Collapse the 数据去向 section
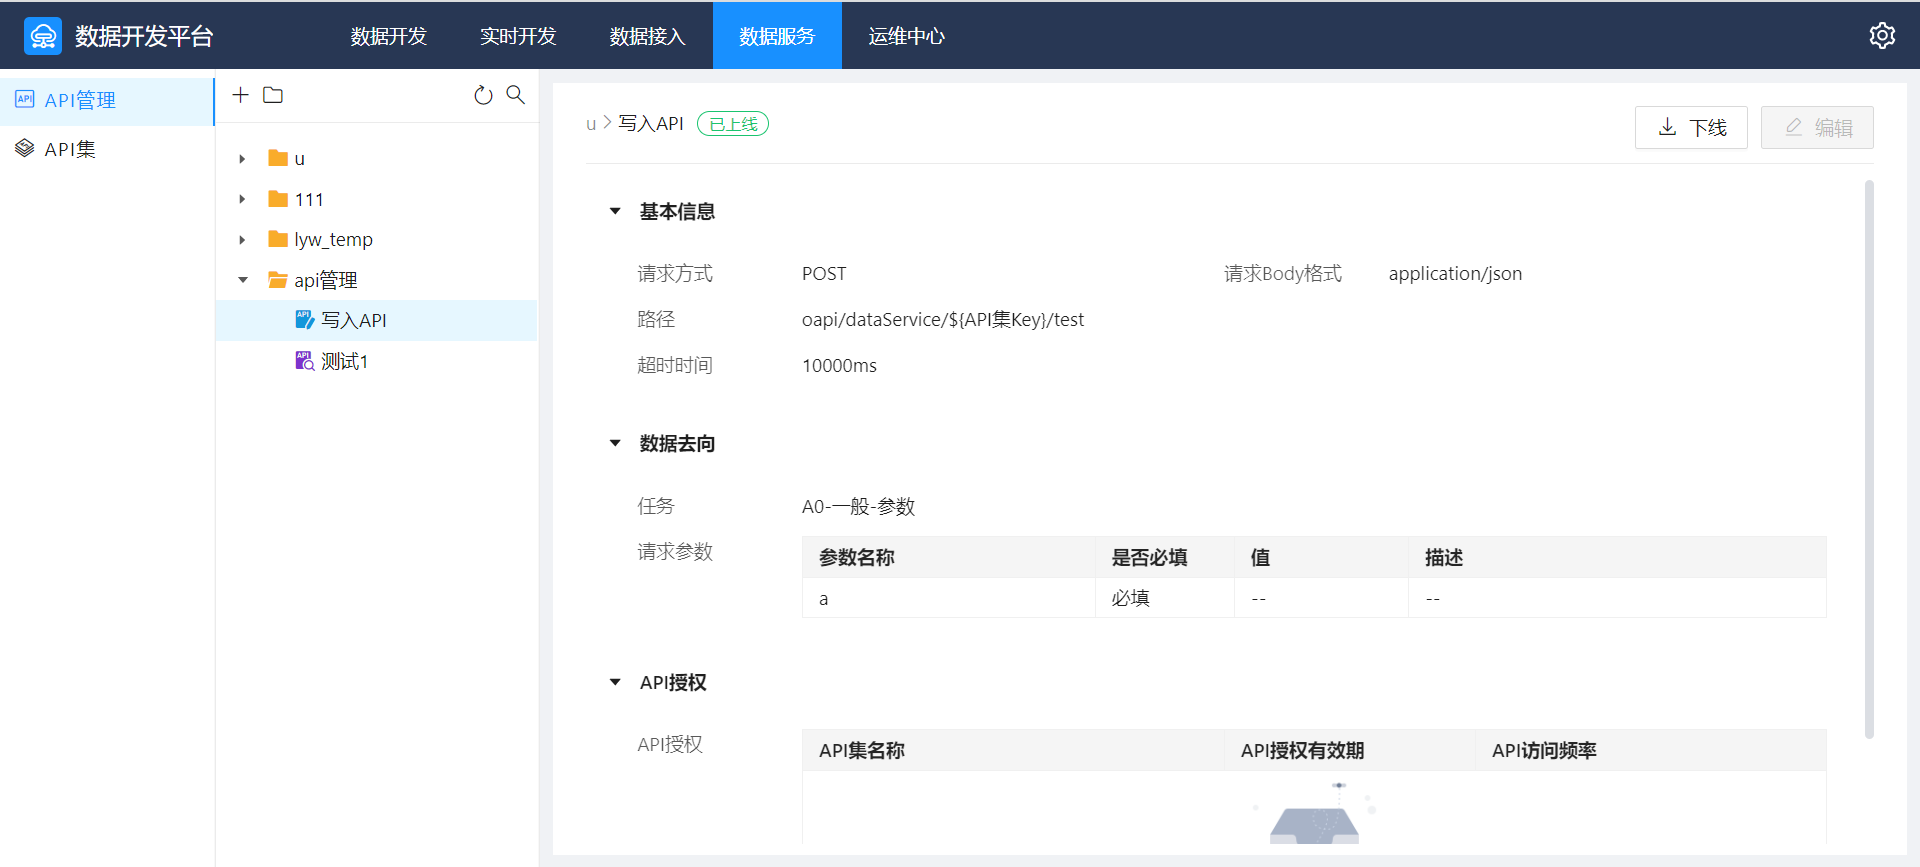 point(615,443)
